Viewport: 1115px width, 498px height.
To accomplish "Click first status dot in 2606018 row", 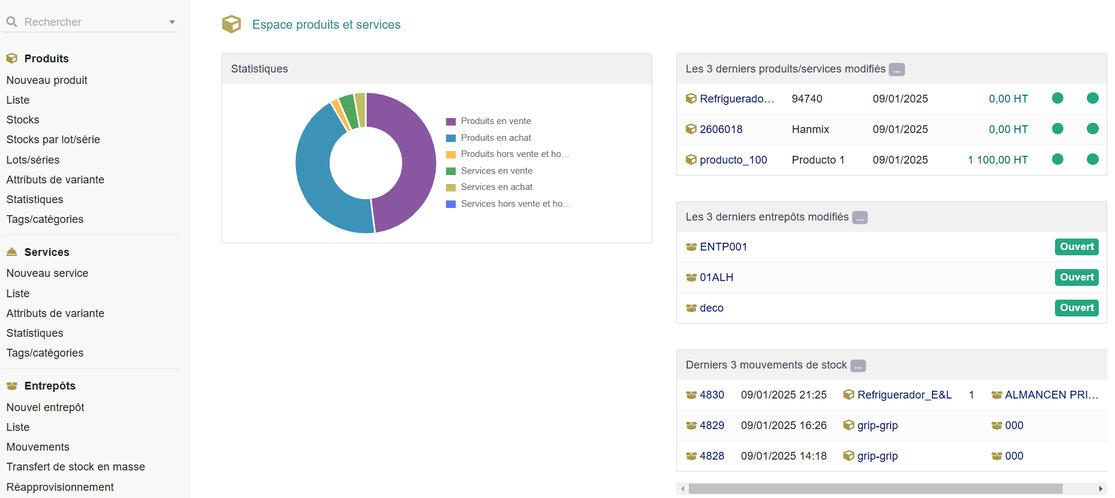I will [1057, 129].
